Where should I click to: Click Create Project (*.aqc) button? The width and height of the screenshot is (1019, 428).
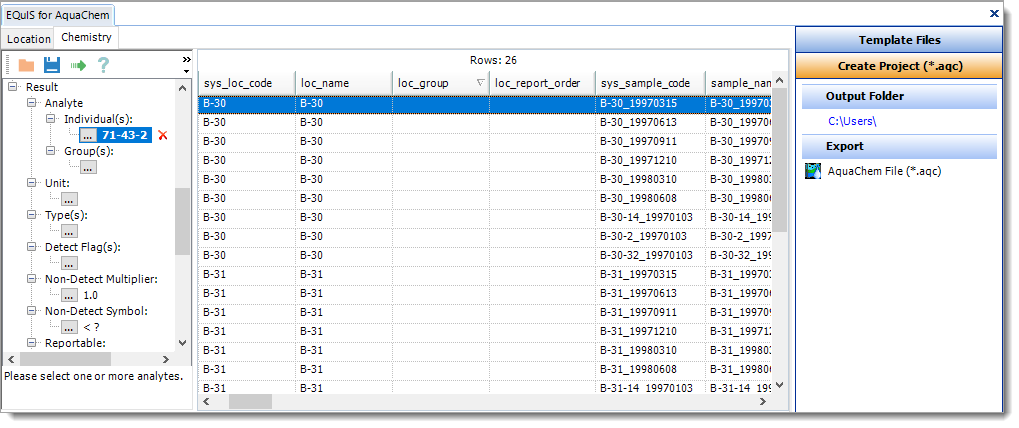point(899,66)
